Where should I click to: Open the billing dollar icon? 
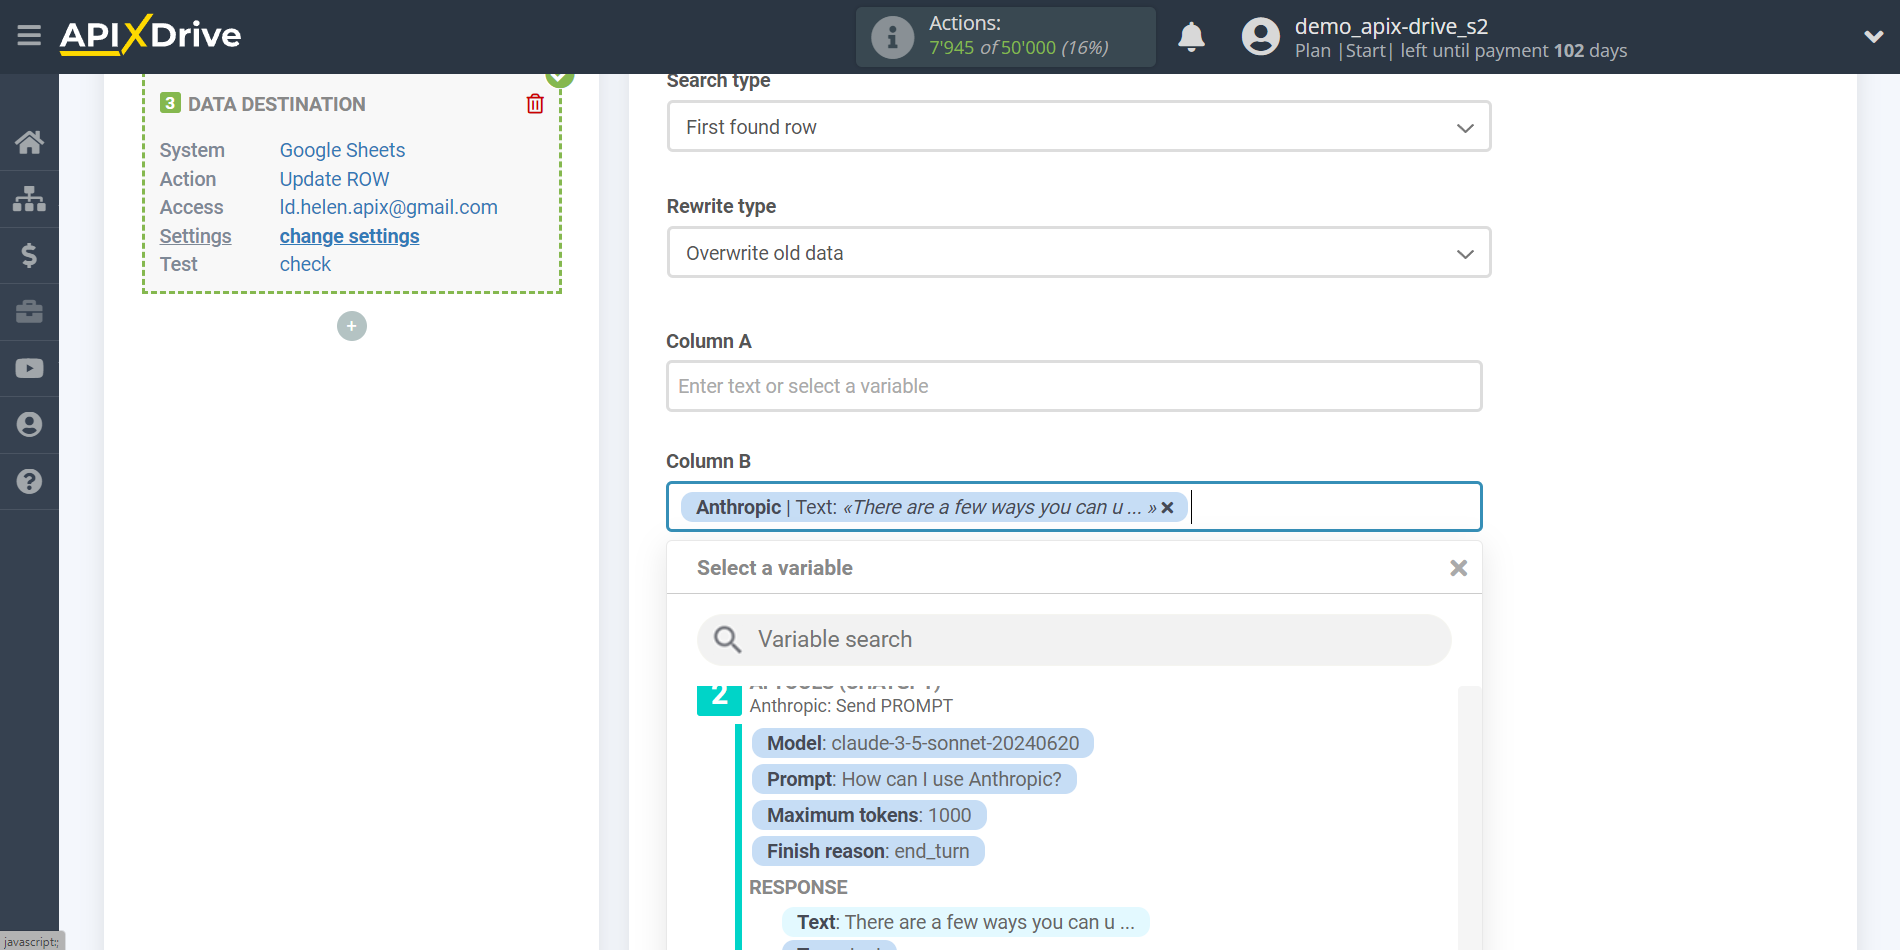click(29, 255)
